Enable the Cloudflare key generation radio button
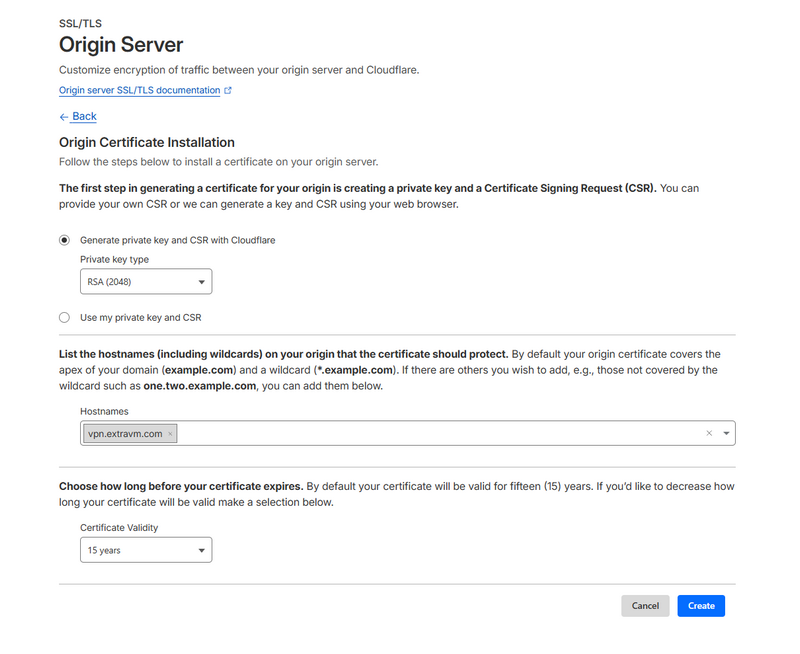This screenshot has width=800, height=654. coord(64,240)
